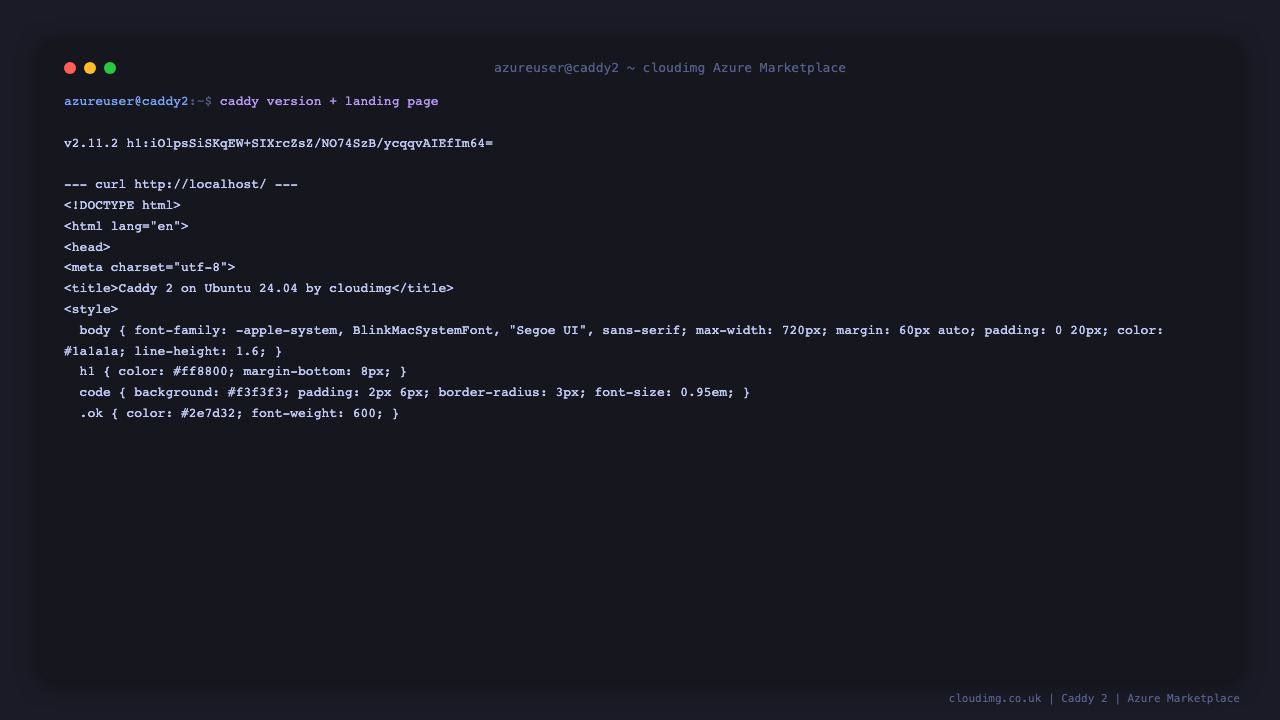Click the body font-family CSS rule line
This screenshot has width=1280, height=720.
click(622, 331)
